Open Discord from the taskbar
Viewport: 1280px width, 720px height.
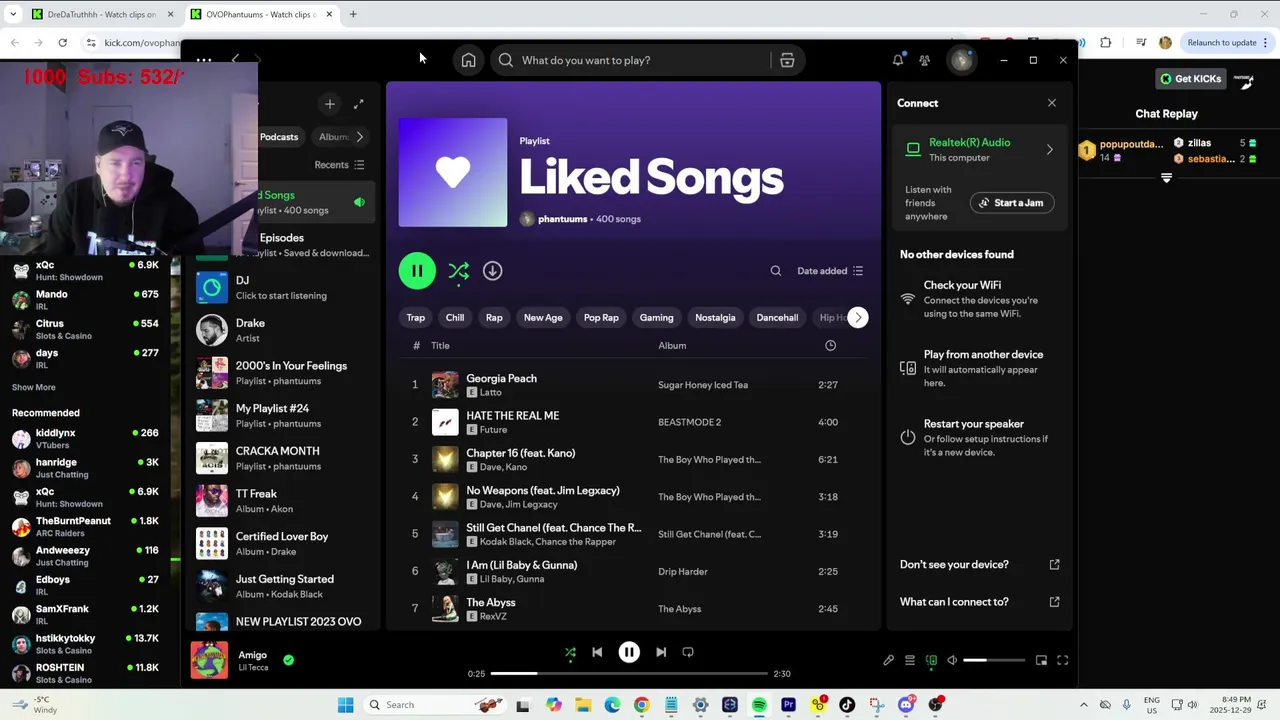click(906, 705)
